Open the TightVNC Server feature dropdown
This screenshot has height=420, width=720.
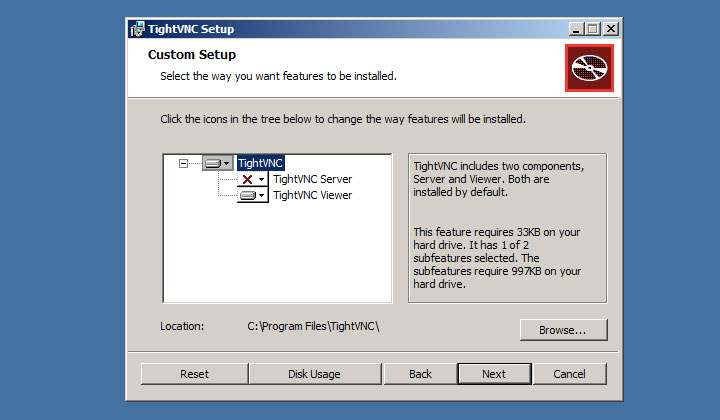coord(253,179)
